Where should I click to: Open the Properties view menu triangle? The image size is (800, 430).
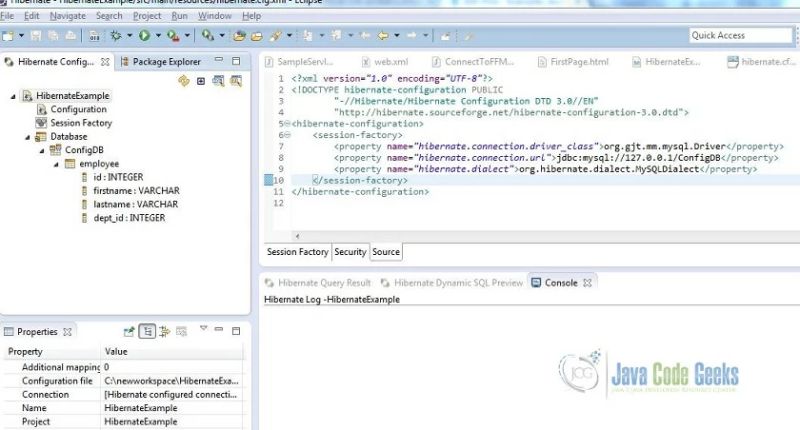204,329
